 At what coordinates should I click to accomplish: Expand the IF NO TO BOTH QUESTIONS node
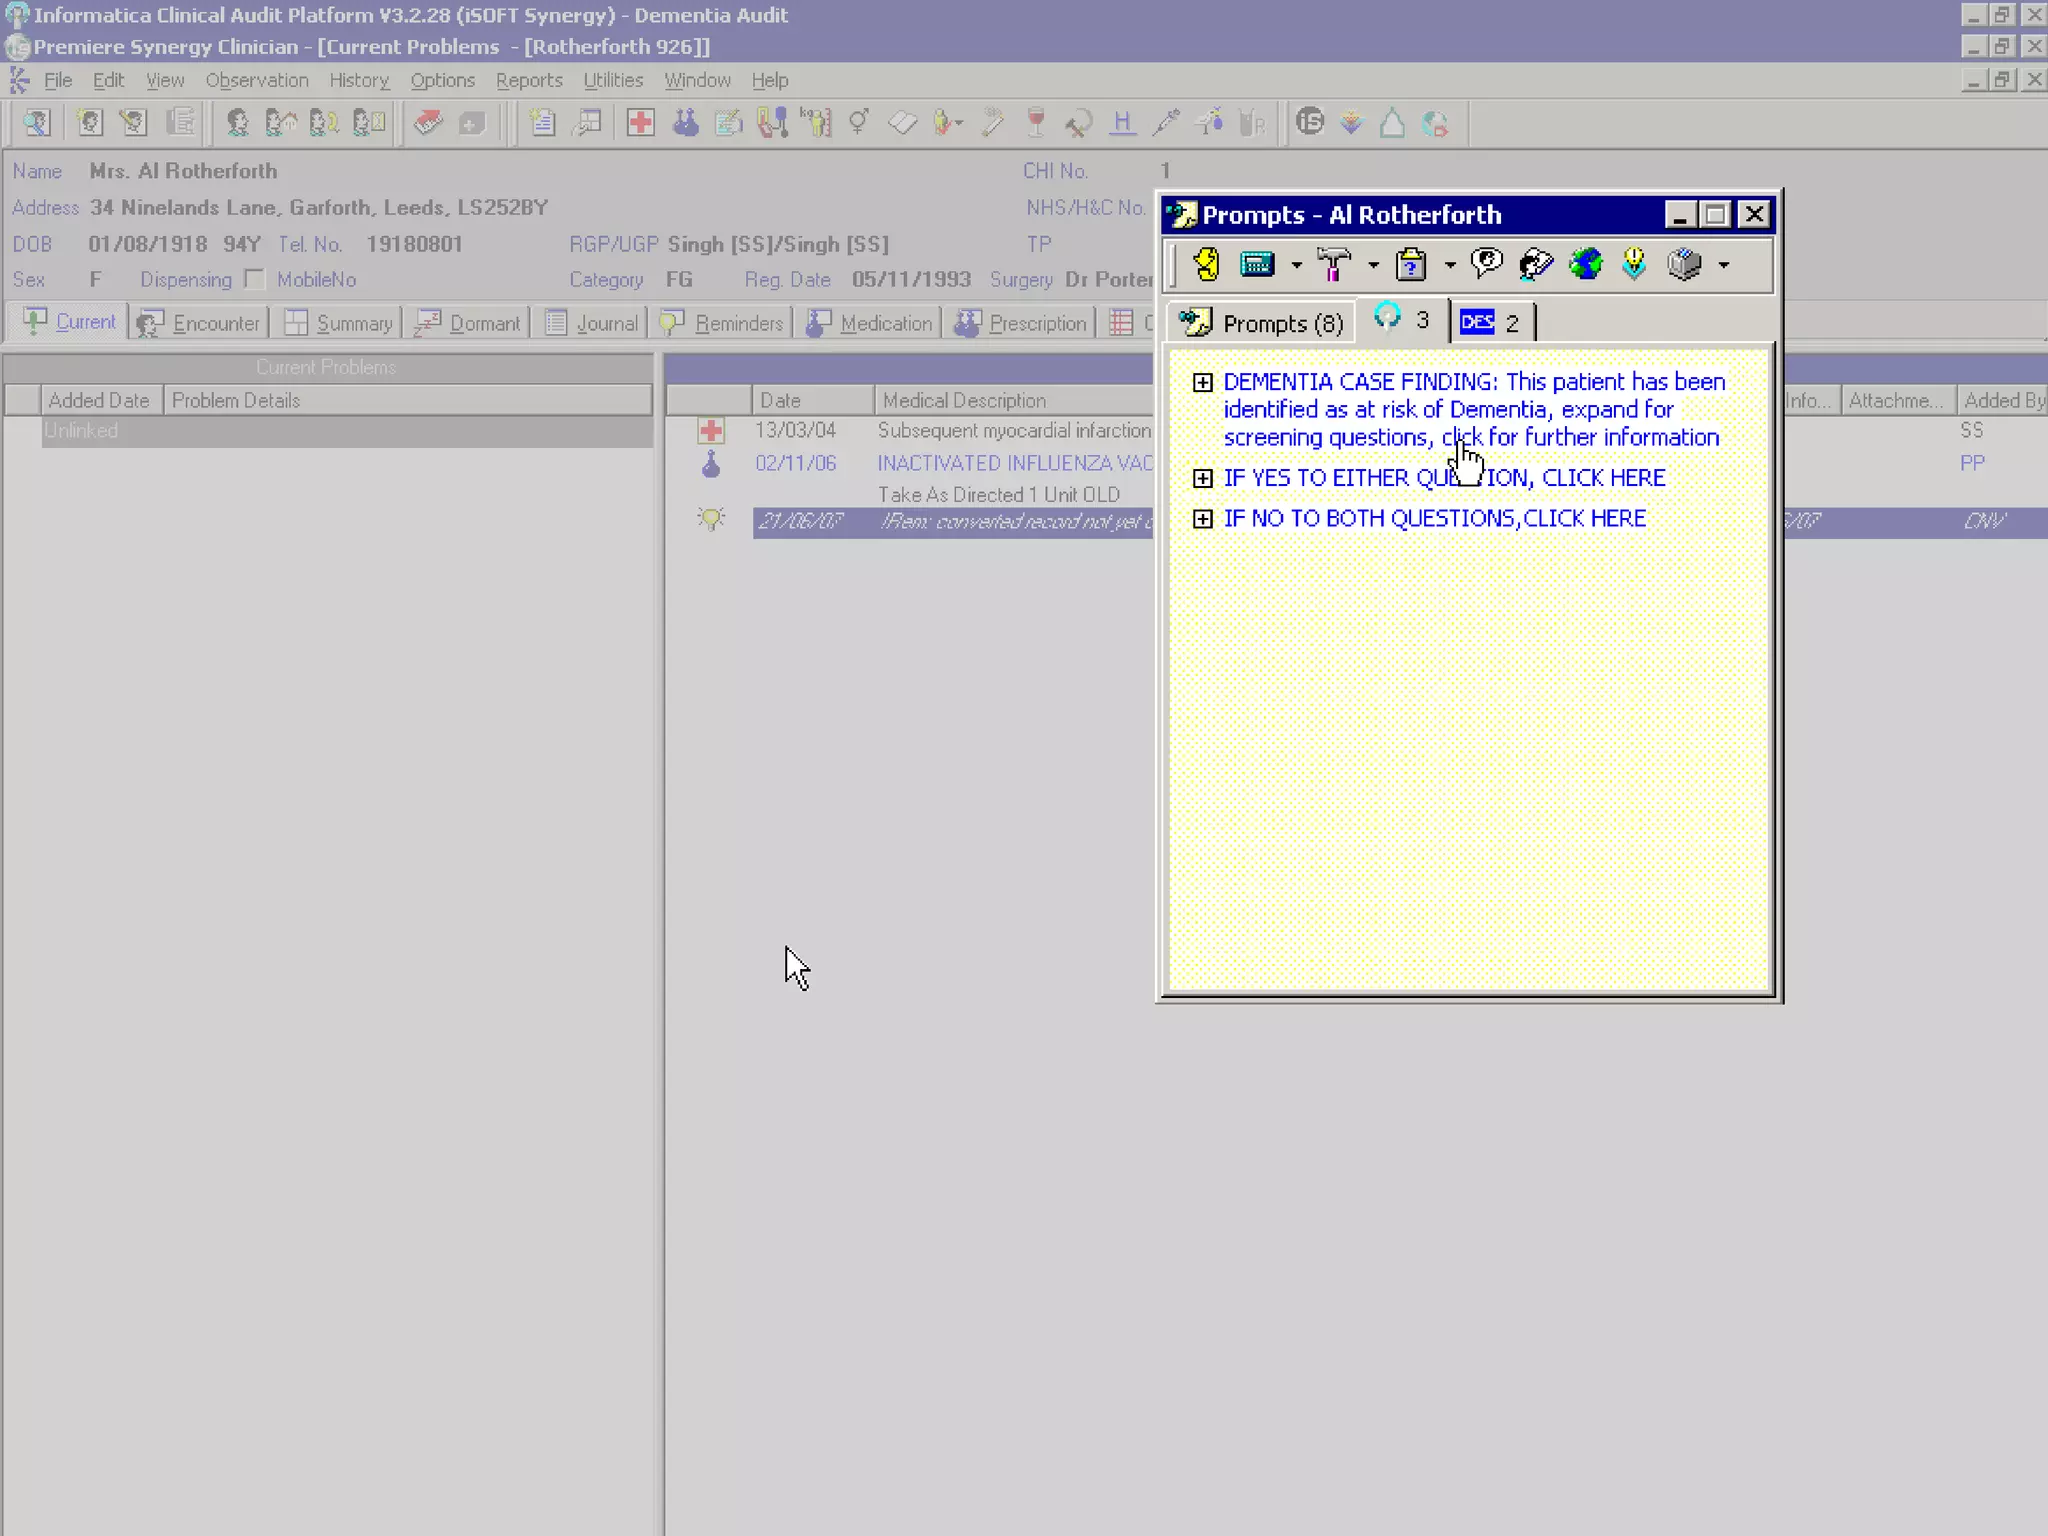coord(1203,519)
